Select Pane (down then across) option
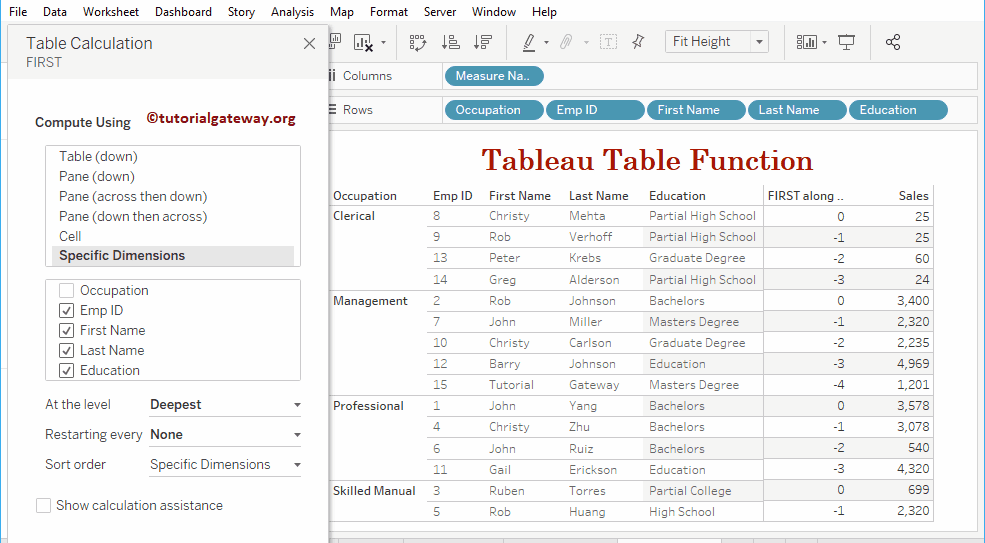This screenshot has height=543, width=985. 173,217
